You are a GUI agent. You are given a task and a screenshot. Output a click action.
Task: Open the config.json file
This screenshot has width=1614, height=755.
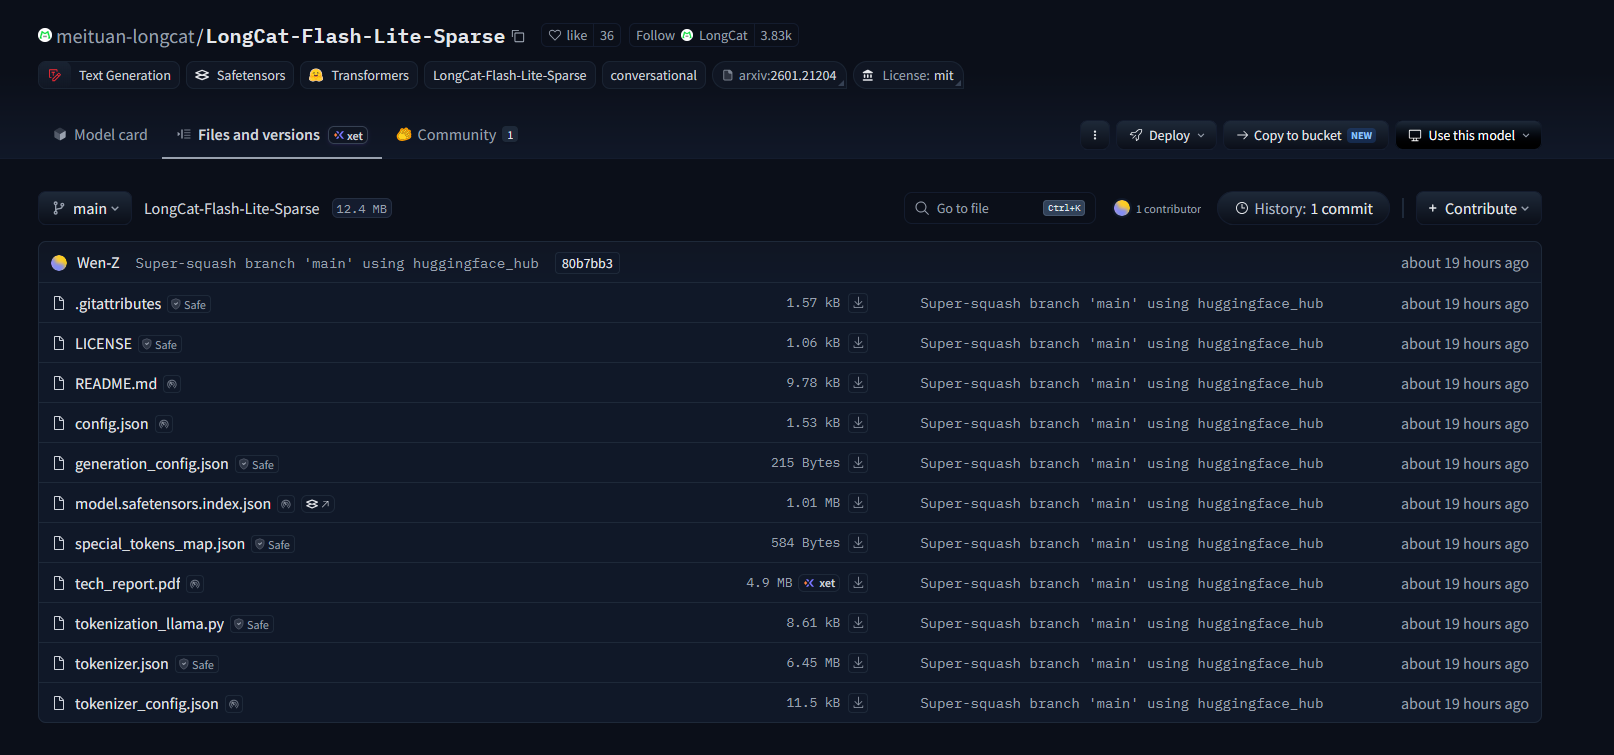pos(112,424)
